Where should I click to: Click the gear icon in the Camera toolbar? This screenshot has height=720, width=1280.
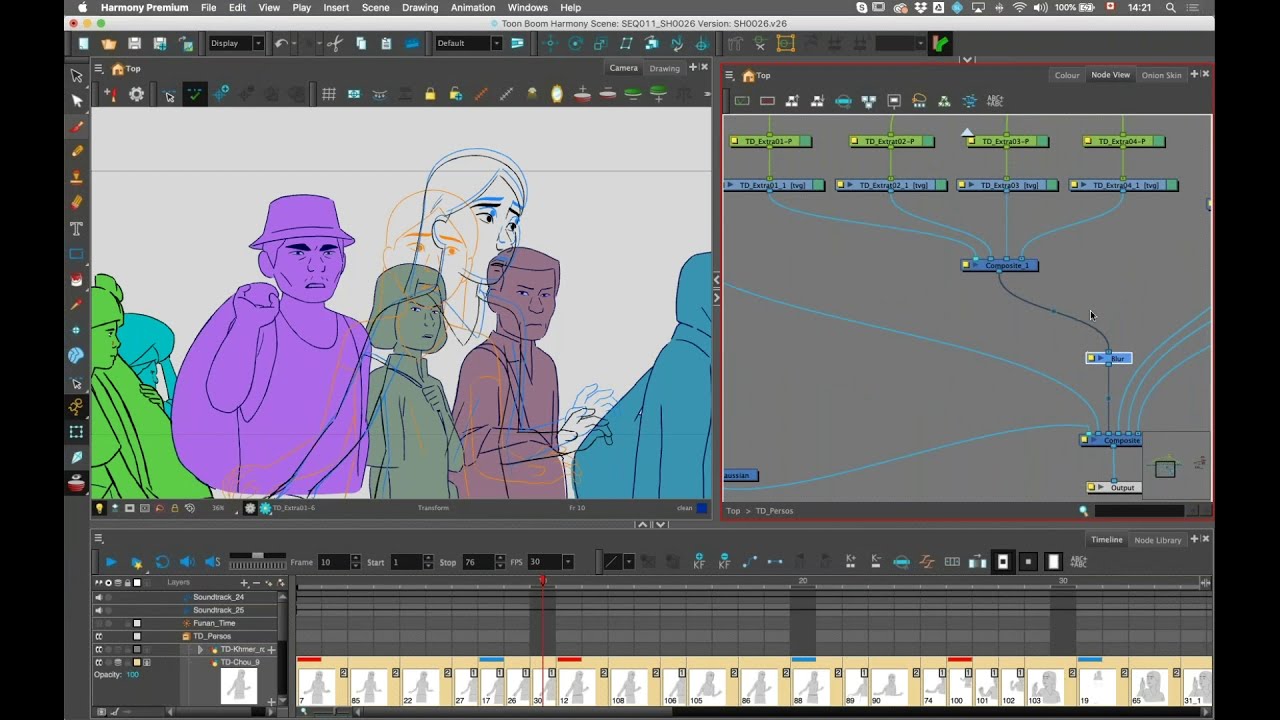click(137, 94)
